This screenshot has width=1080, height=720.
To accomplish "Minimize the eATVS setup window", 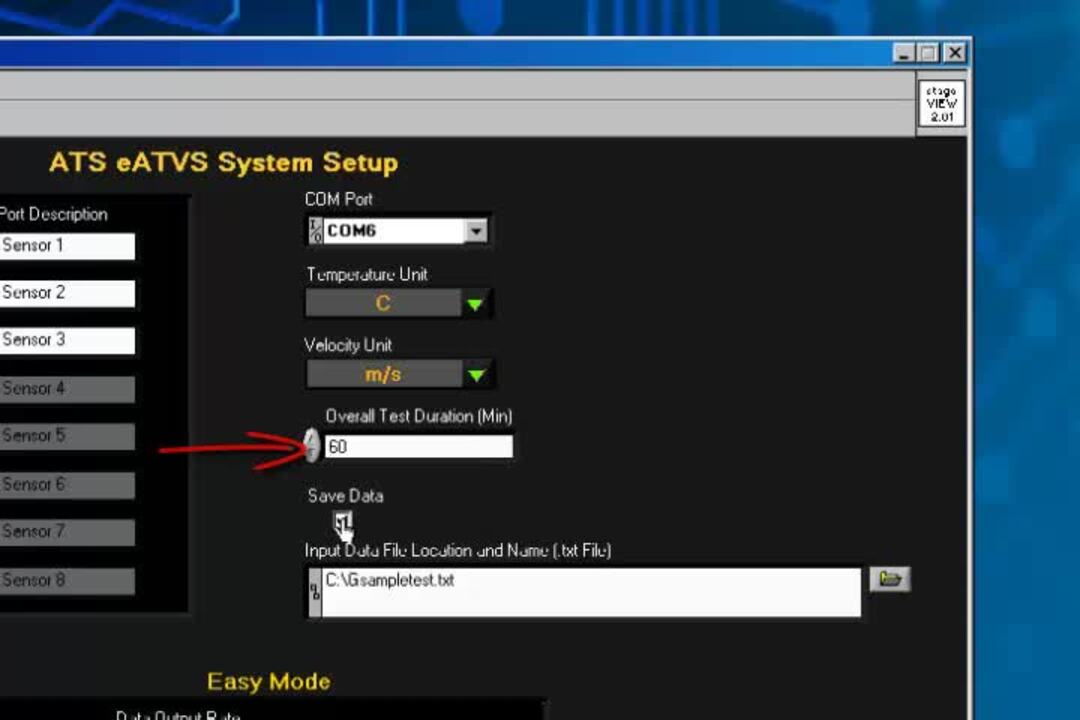I will pyautogui.click(x=904, y=53).
